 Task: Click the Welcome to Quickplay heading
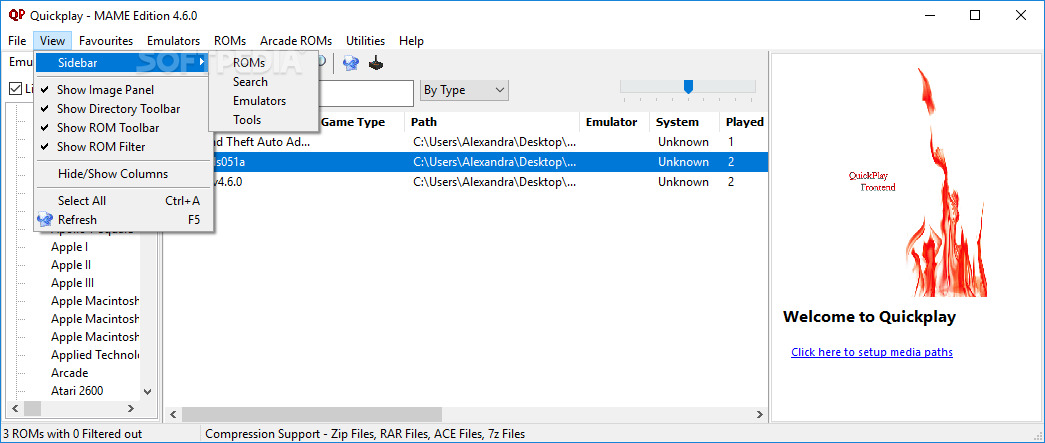click(869, 316)
